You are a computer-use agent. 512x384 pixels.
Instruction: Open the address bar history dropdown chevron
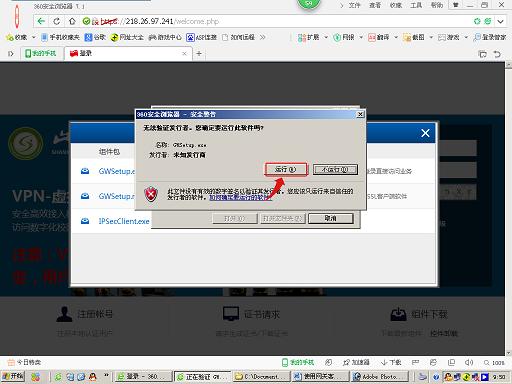coord(500,22)
